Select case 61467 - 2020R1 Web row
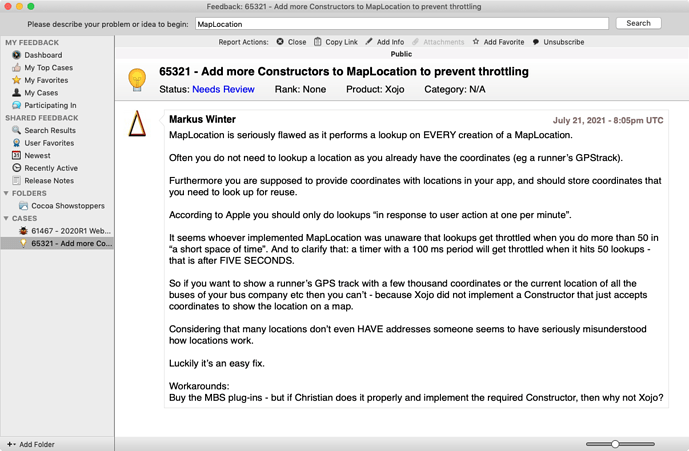689x451 pixels. point(57,231)
